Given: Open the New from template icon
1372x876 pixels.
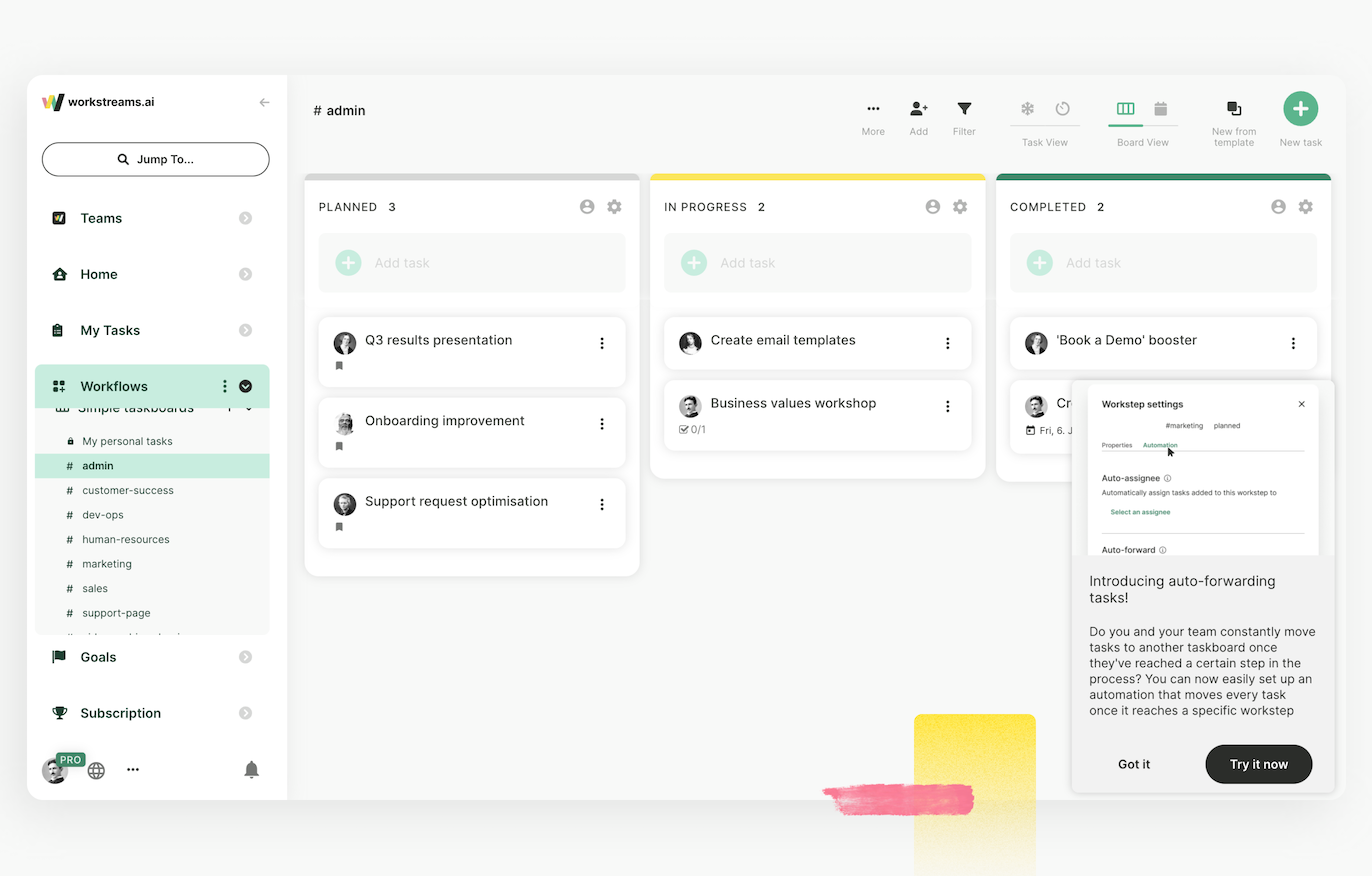Looking at the screenshot, I should click(x=1233, y=109).
